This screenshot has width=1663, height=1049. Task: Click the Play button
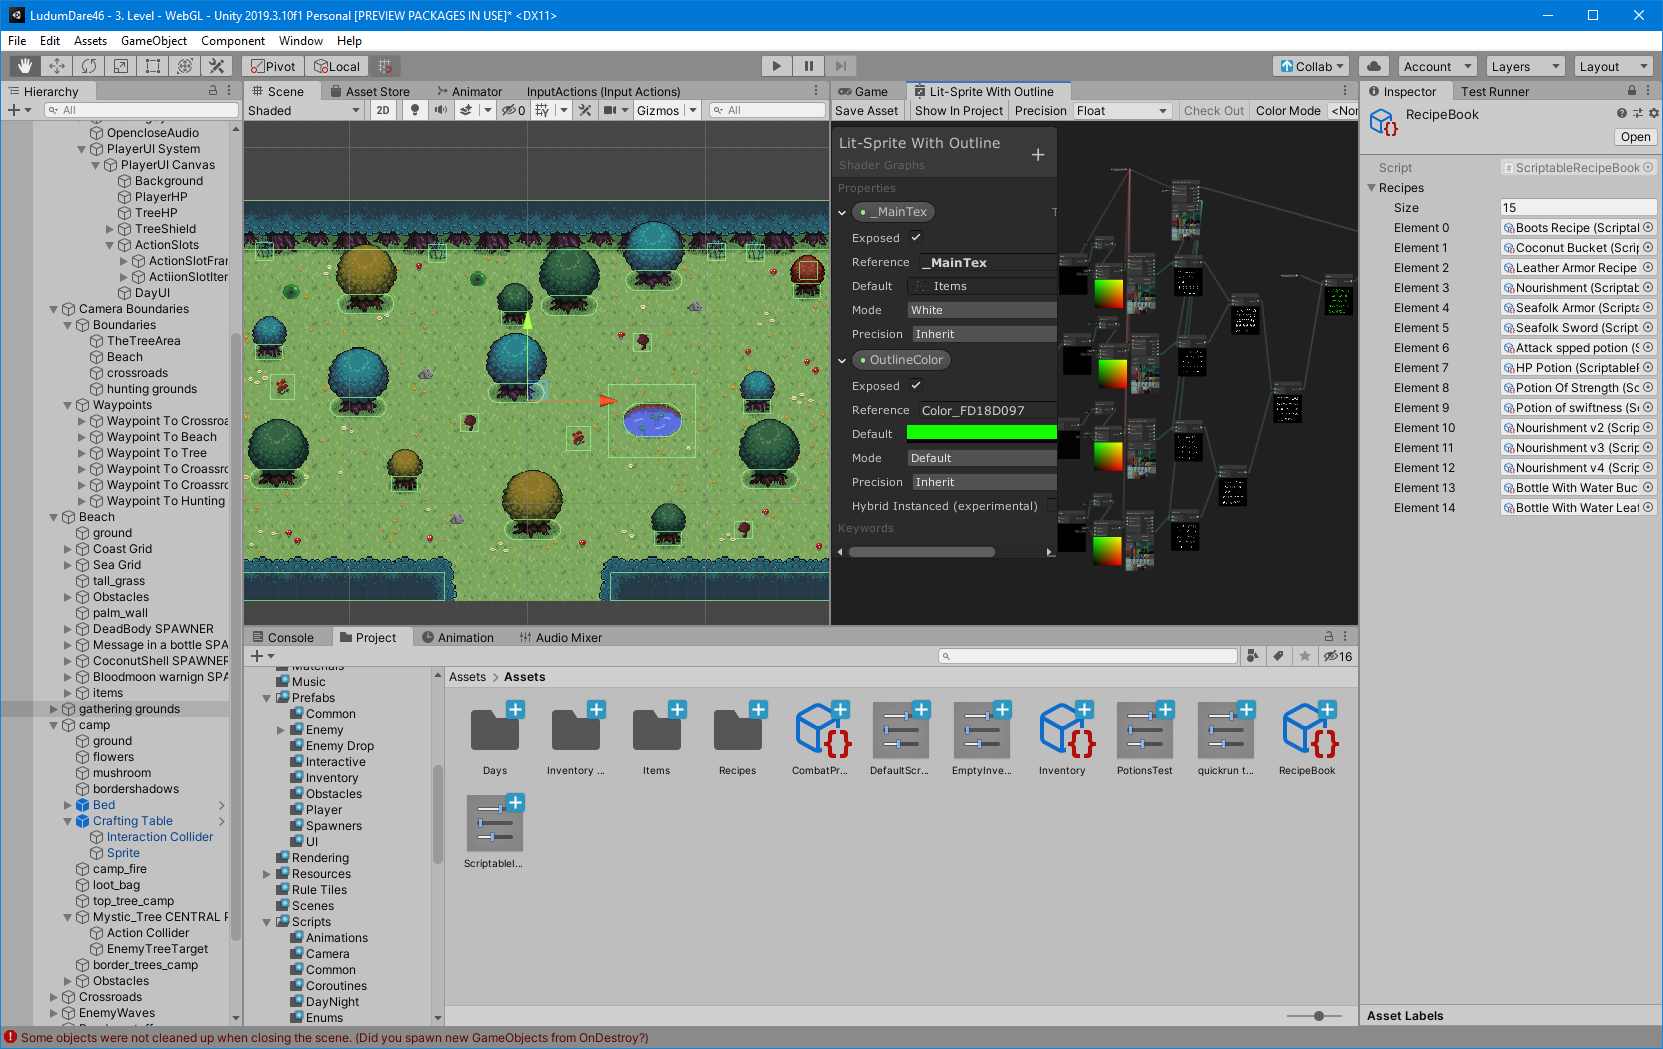(x=777, y=66)
